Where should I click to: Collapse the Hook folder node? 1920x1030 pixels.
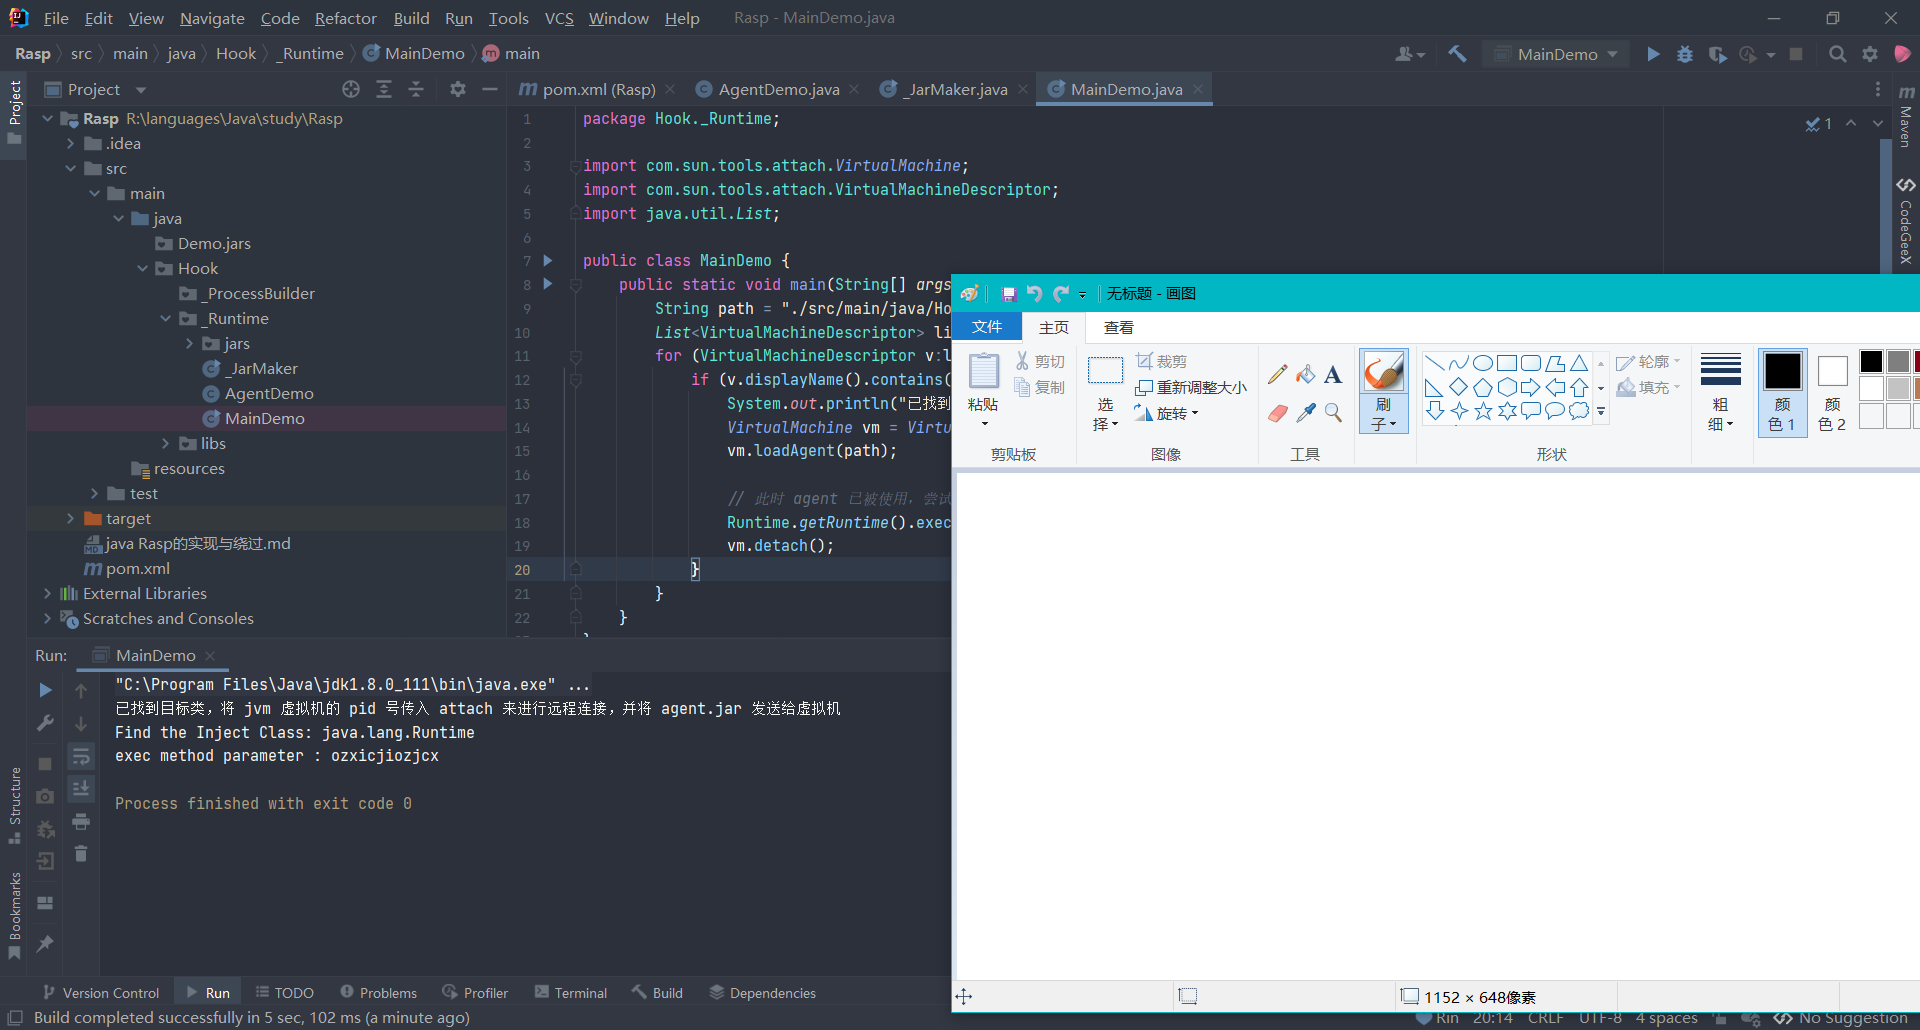pos(143,268)
